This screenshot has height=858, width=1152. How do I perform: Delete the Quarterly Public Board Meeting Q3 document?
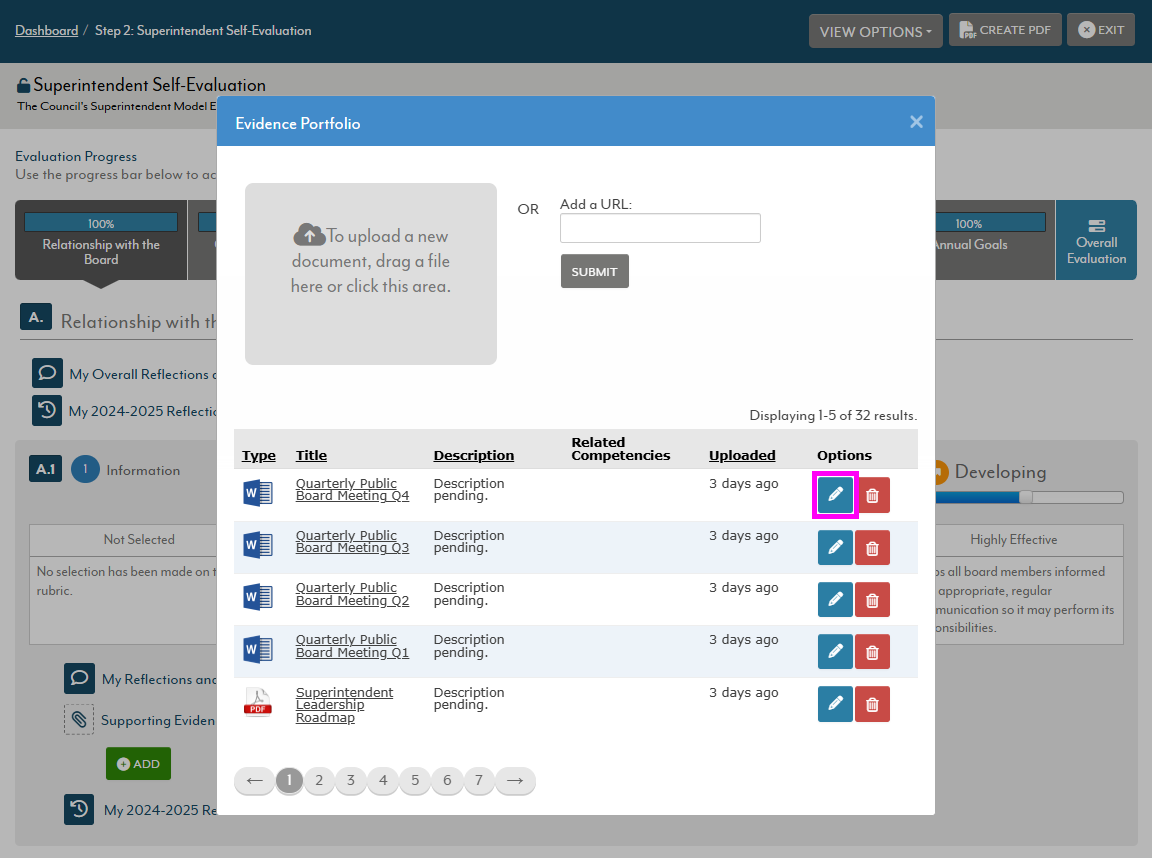pyautogui.click(x=872, y=548)
